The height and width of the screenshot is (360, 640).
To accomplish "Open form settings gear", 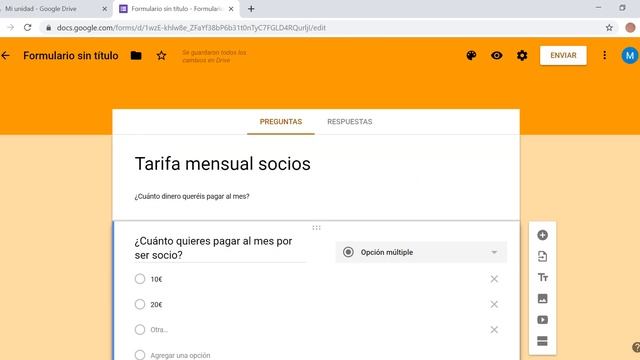I will click(522, 56).
